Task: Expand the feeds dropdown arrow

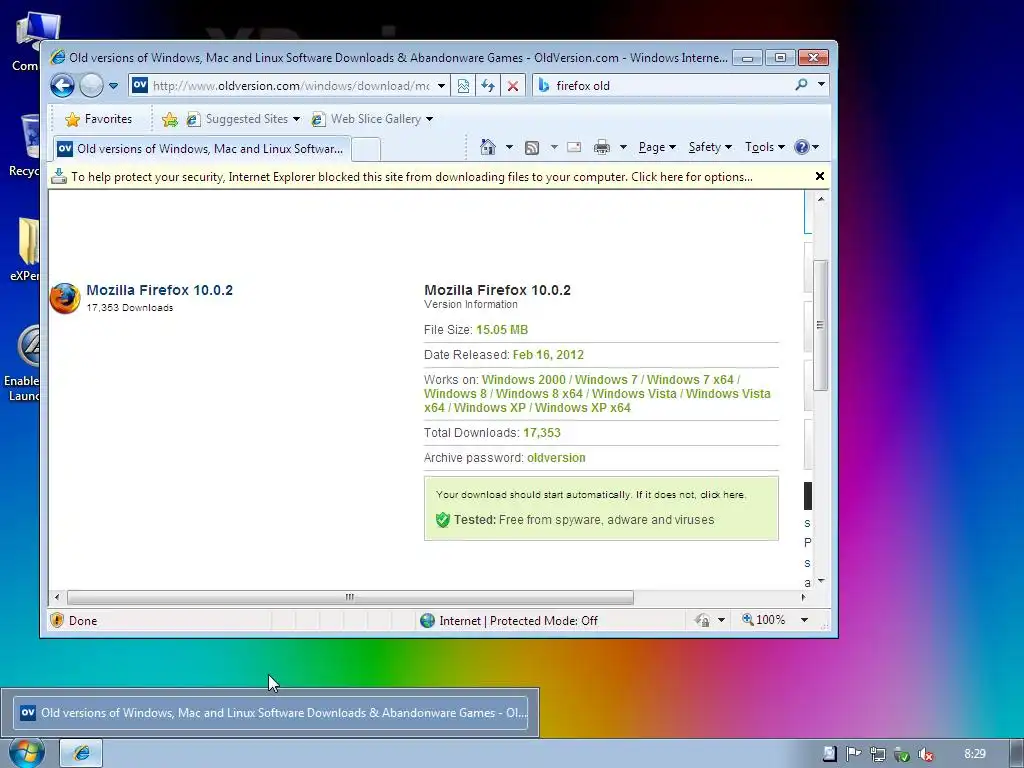Action: coord(554,147)
